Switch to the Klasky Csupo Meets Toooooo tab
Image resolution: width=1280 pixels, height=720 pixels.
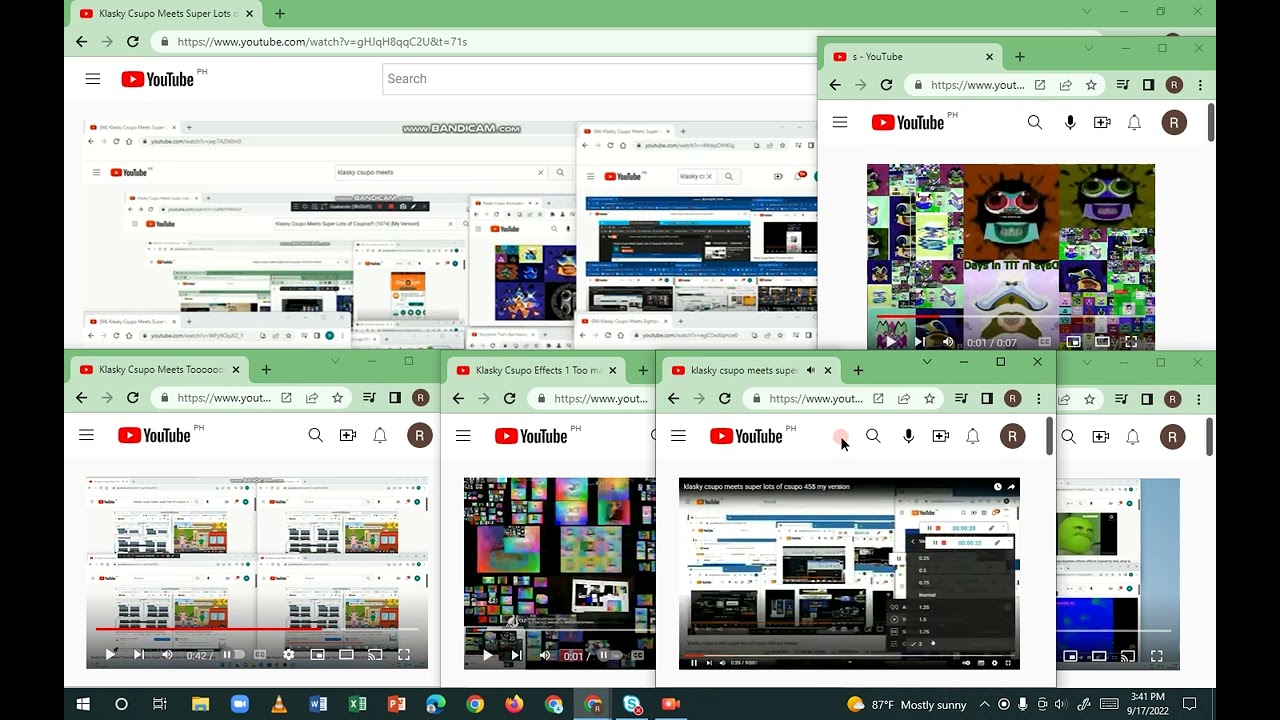(160, 370)
